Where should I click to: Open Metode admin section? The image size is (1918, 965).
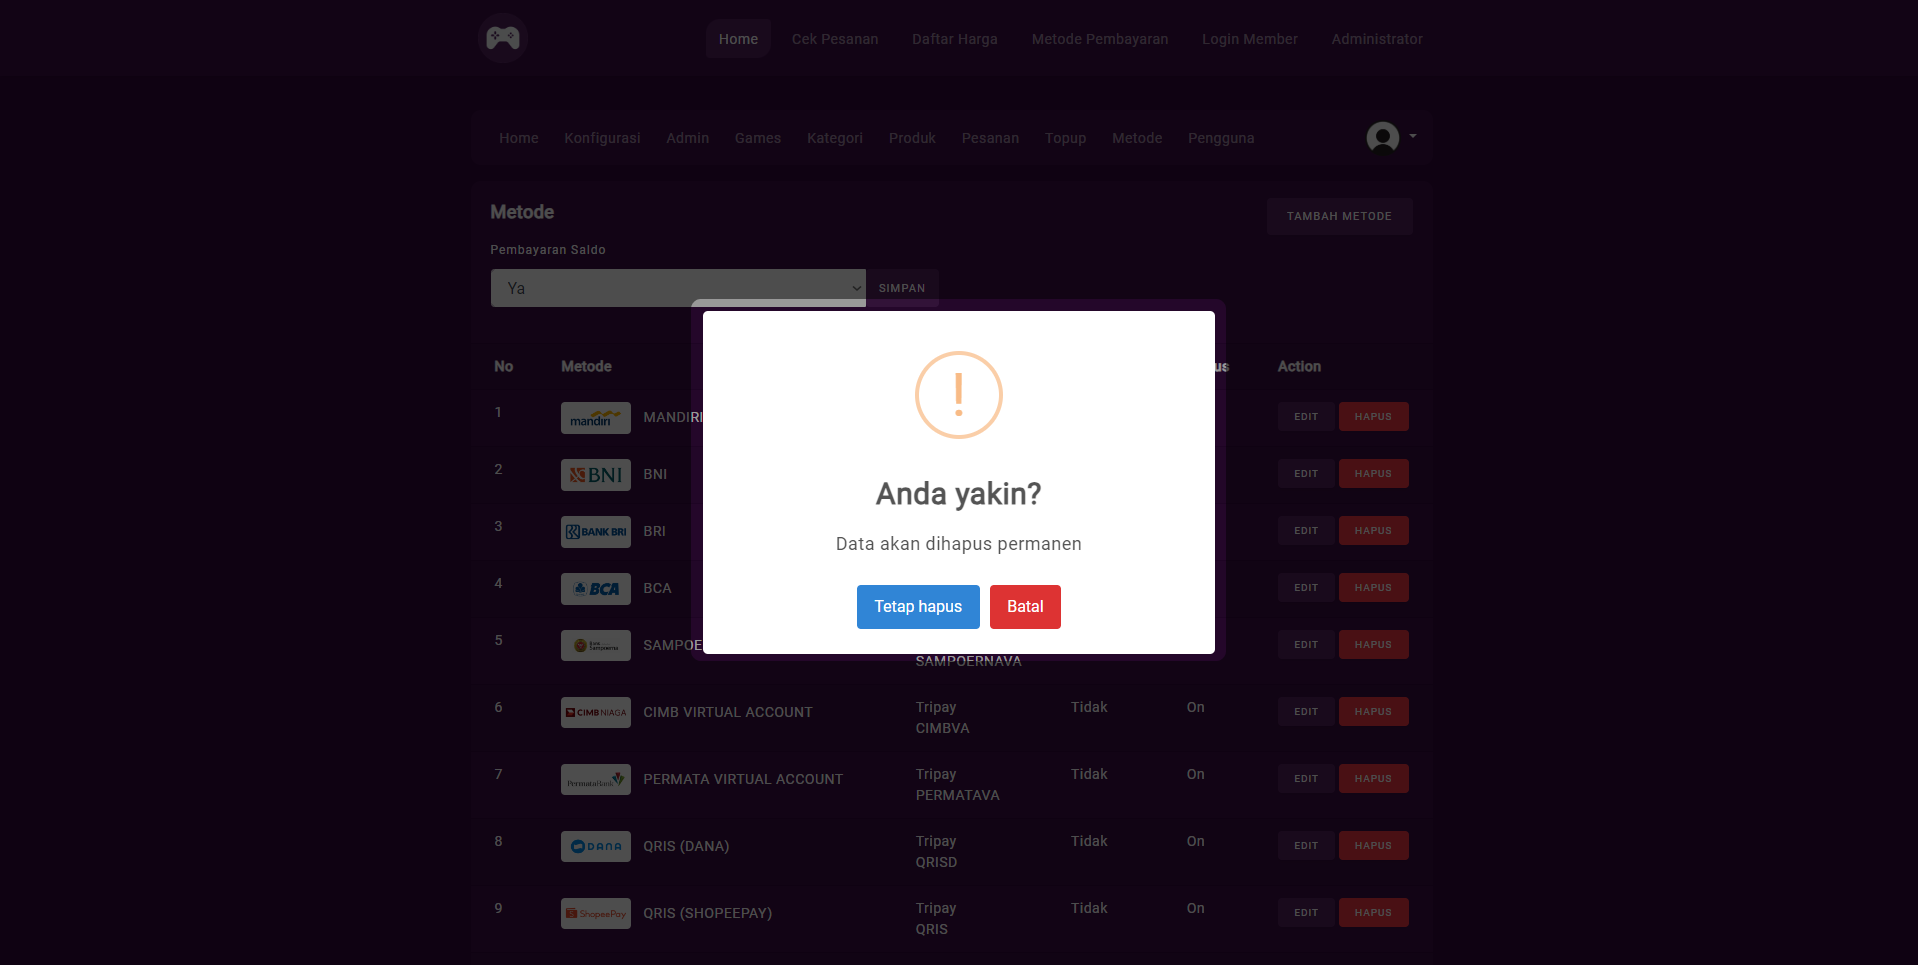(x=1137, y=138)
